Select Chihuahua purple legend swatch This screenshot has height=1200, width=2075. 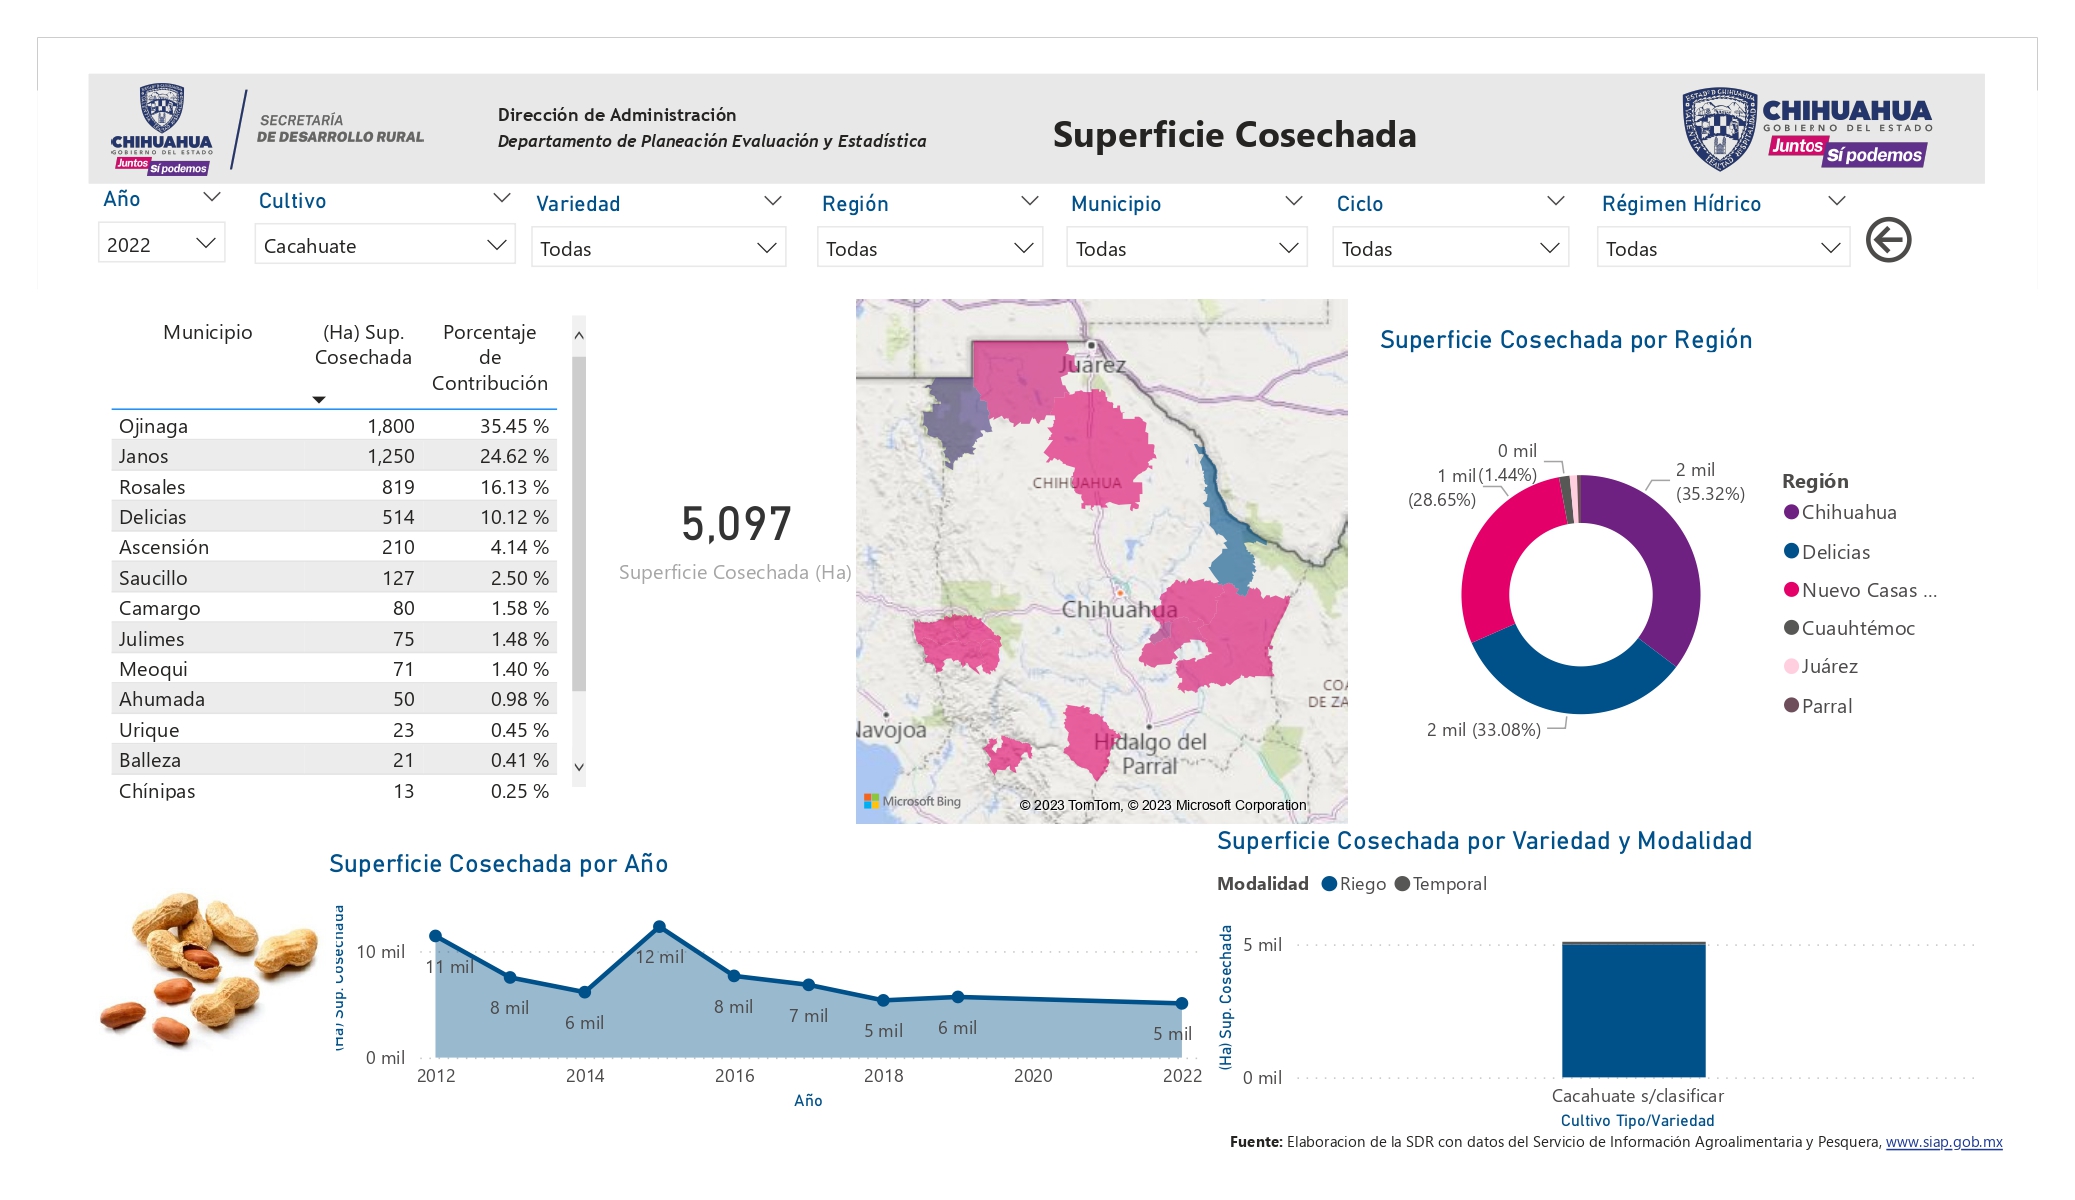(x=1791, y=512)
